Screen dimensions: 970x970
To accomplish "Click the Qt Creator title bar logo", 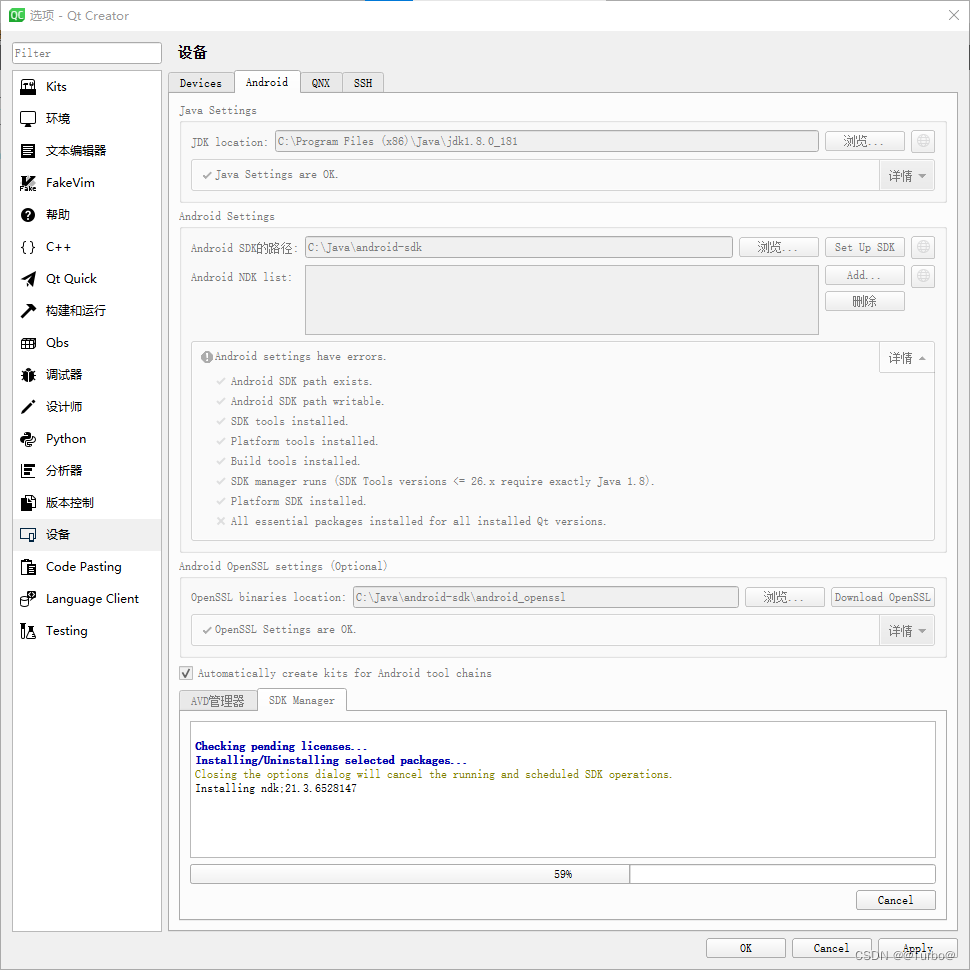I will coord(17,15).
